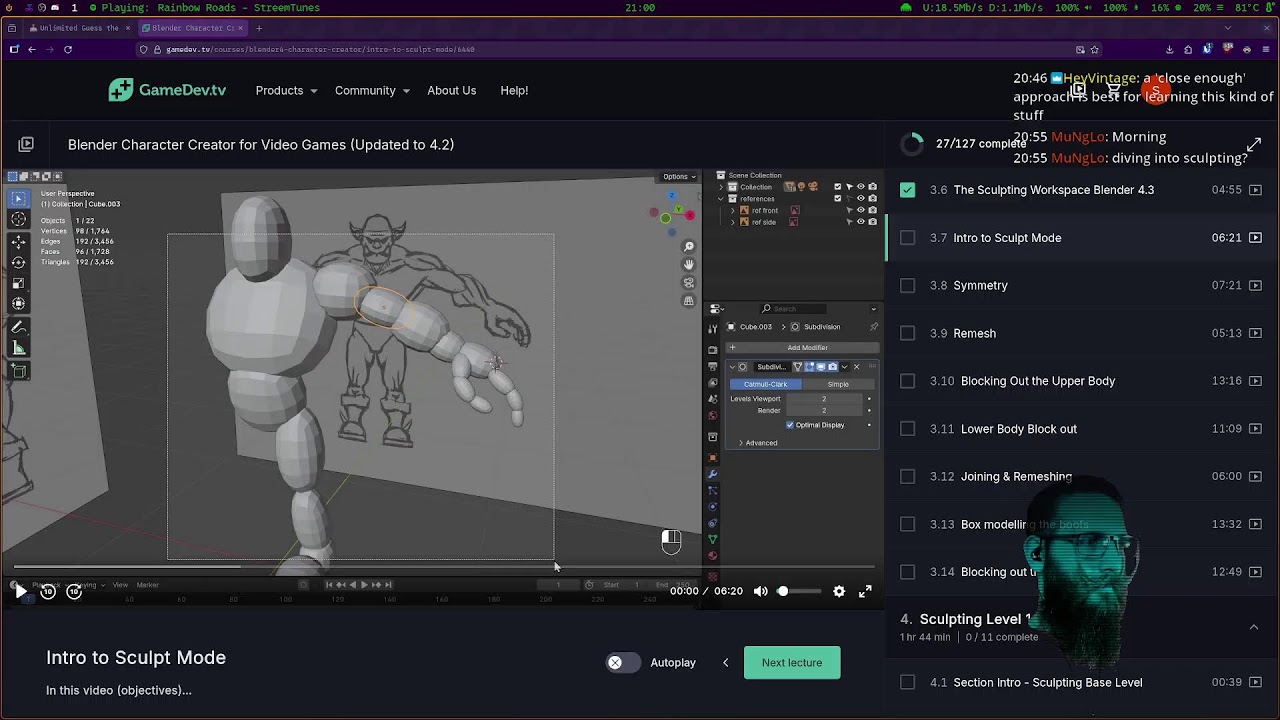Expand ref front item in outliner
The width and height of the screenshot is (1280, 720).
(732, 211)
